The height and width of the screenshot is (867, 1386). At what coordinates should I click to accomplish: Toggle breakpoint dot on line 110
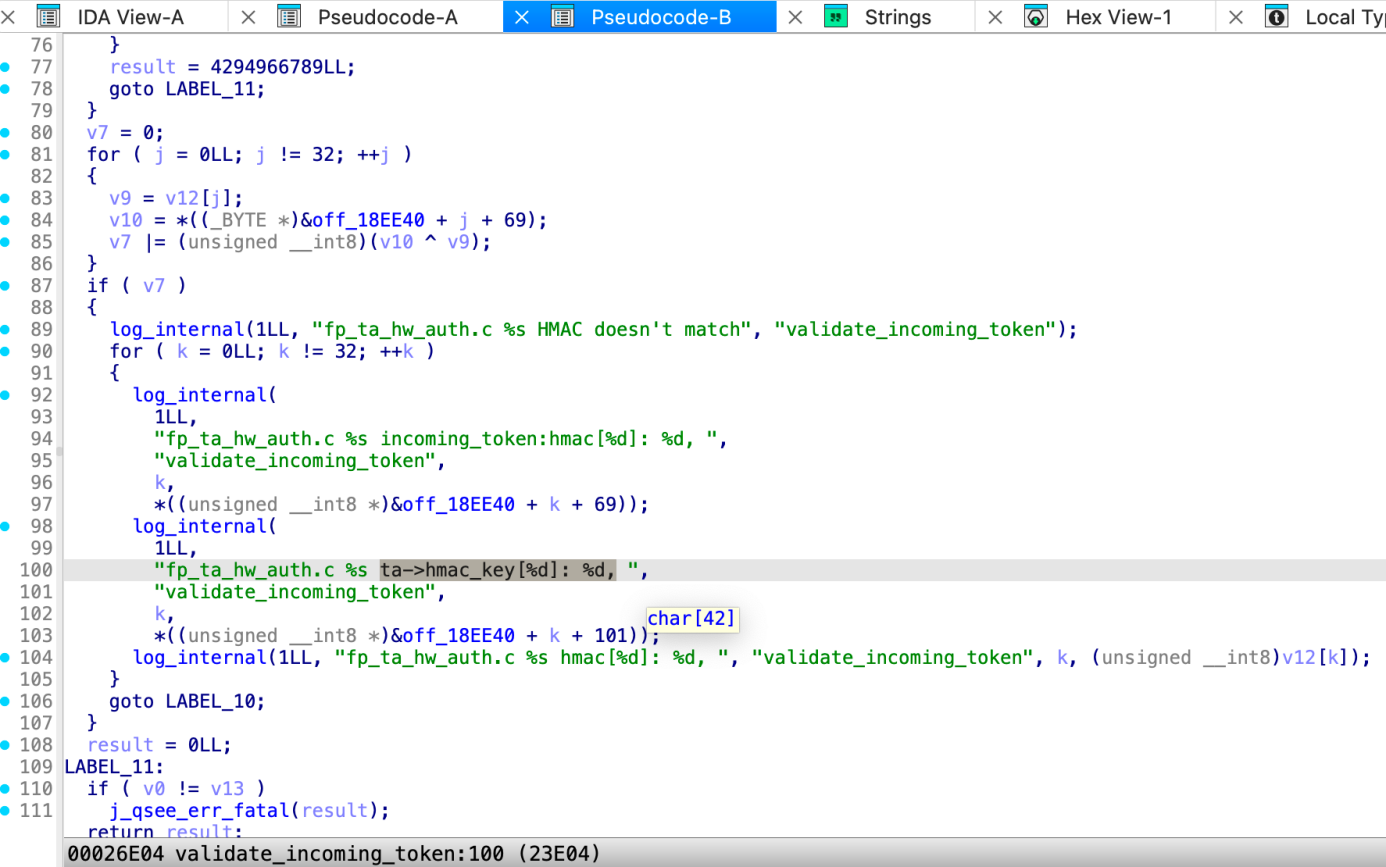pos(6,789)
